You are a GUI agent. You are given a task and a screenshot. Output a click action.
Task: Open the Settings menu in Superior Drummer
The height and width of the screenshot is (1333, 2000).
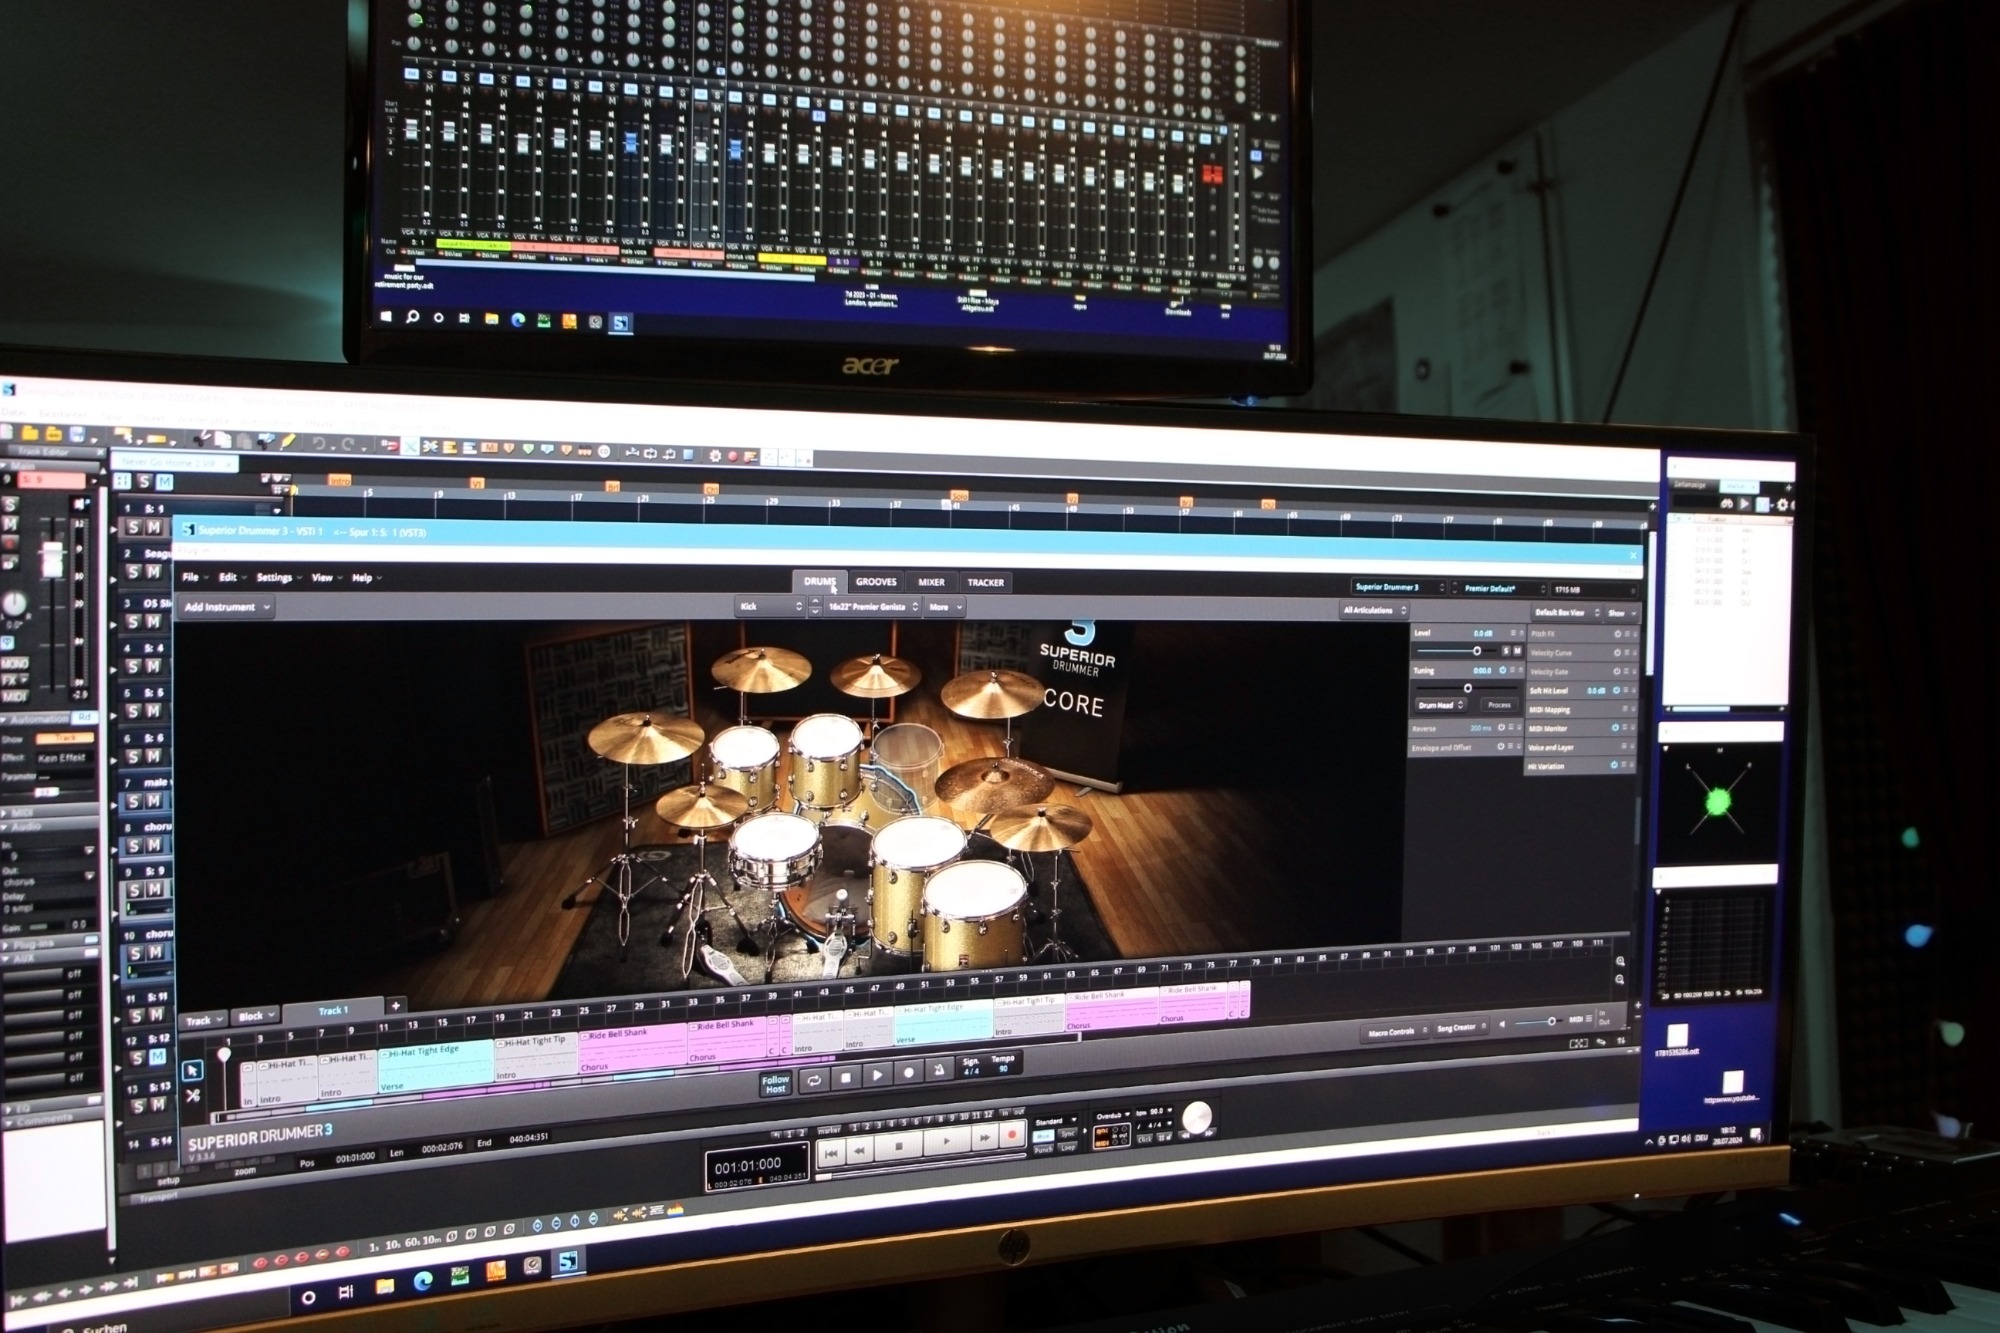click(277, 578)
